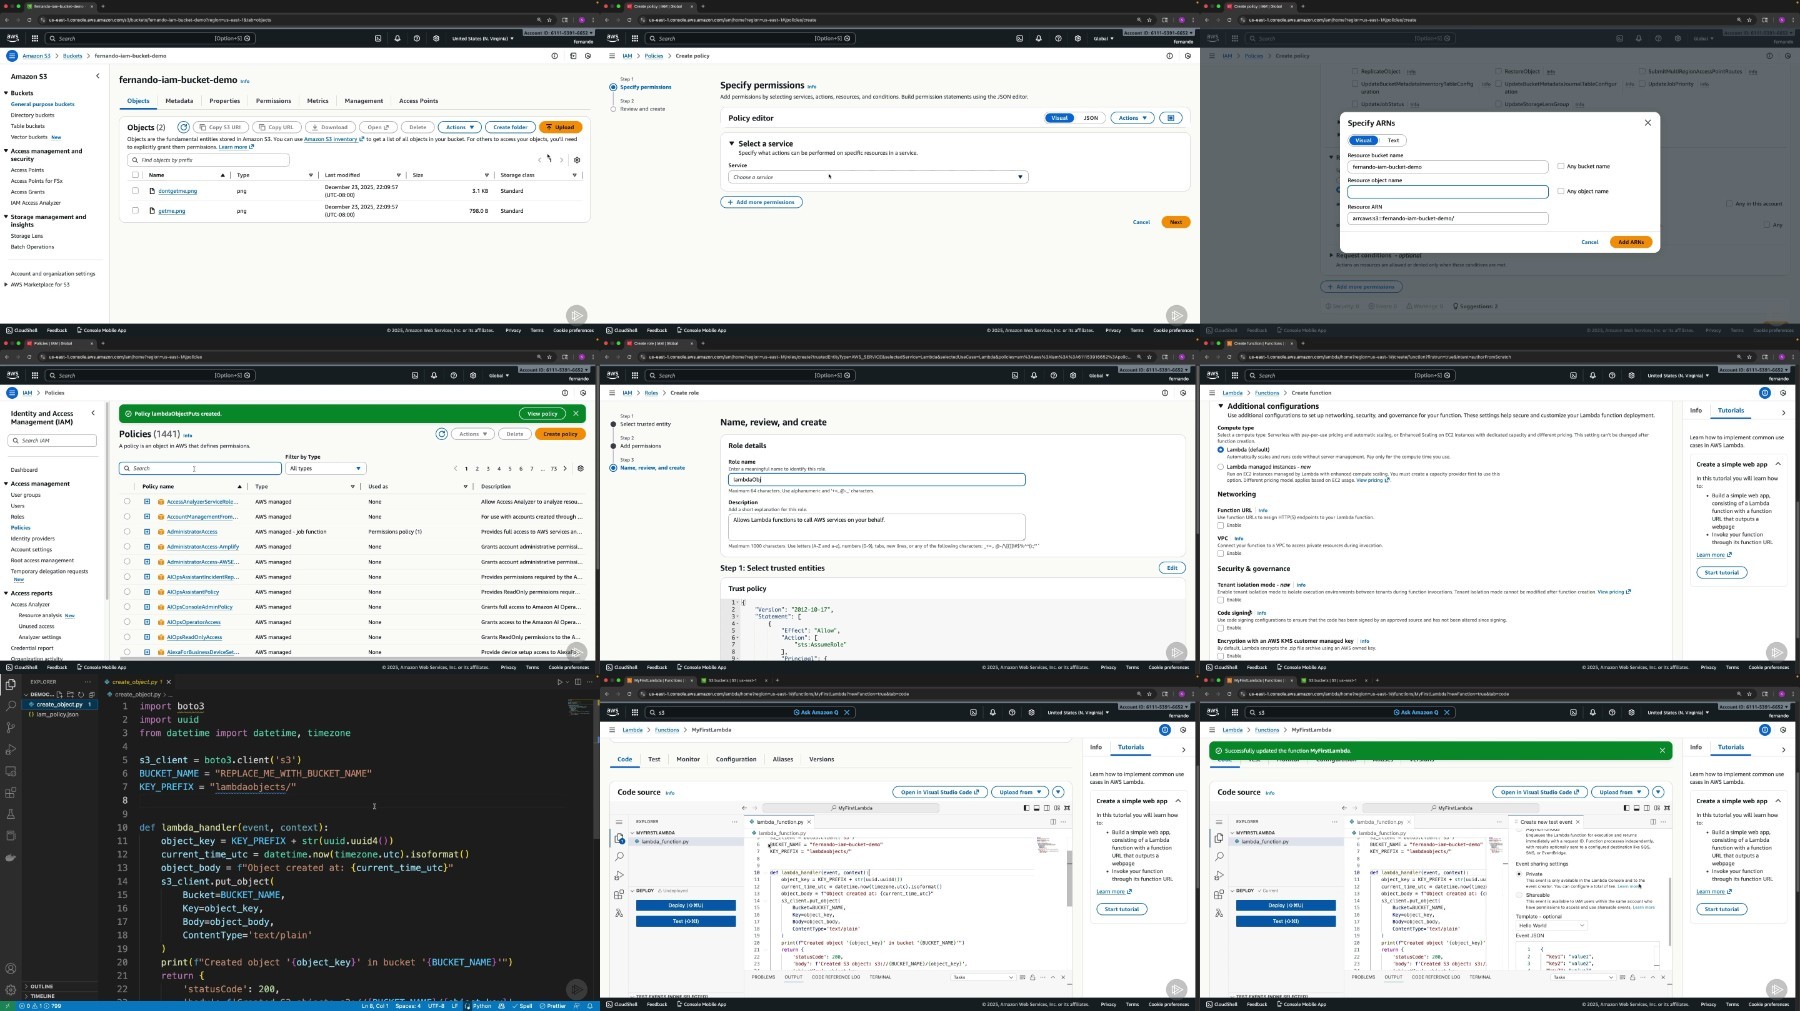The height and width of the screenshot is (1011, 1800).
Task: Switch Policy editor to the JSON view
Action: click(x=1091, y=118)
